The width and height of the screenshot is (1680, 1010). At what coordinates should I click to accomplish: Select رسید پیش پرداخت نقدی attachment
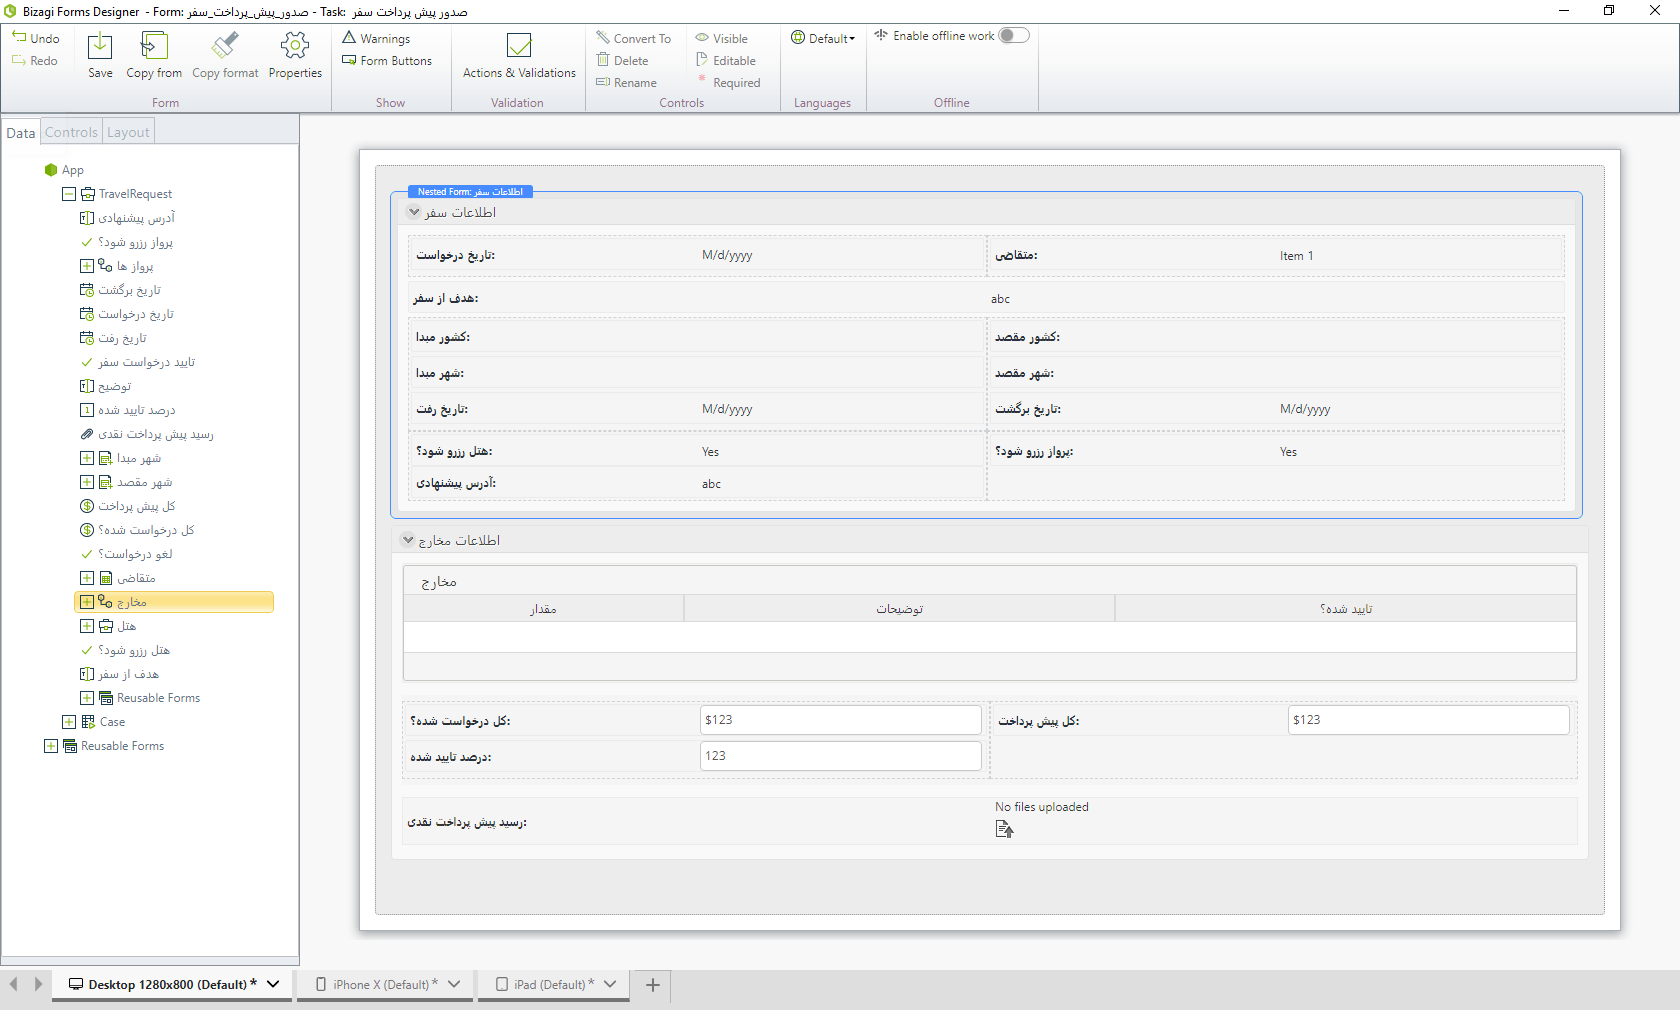(x=147, y=434)
